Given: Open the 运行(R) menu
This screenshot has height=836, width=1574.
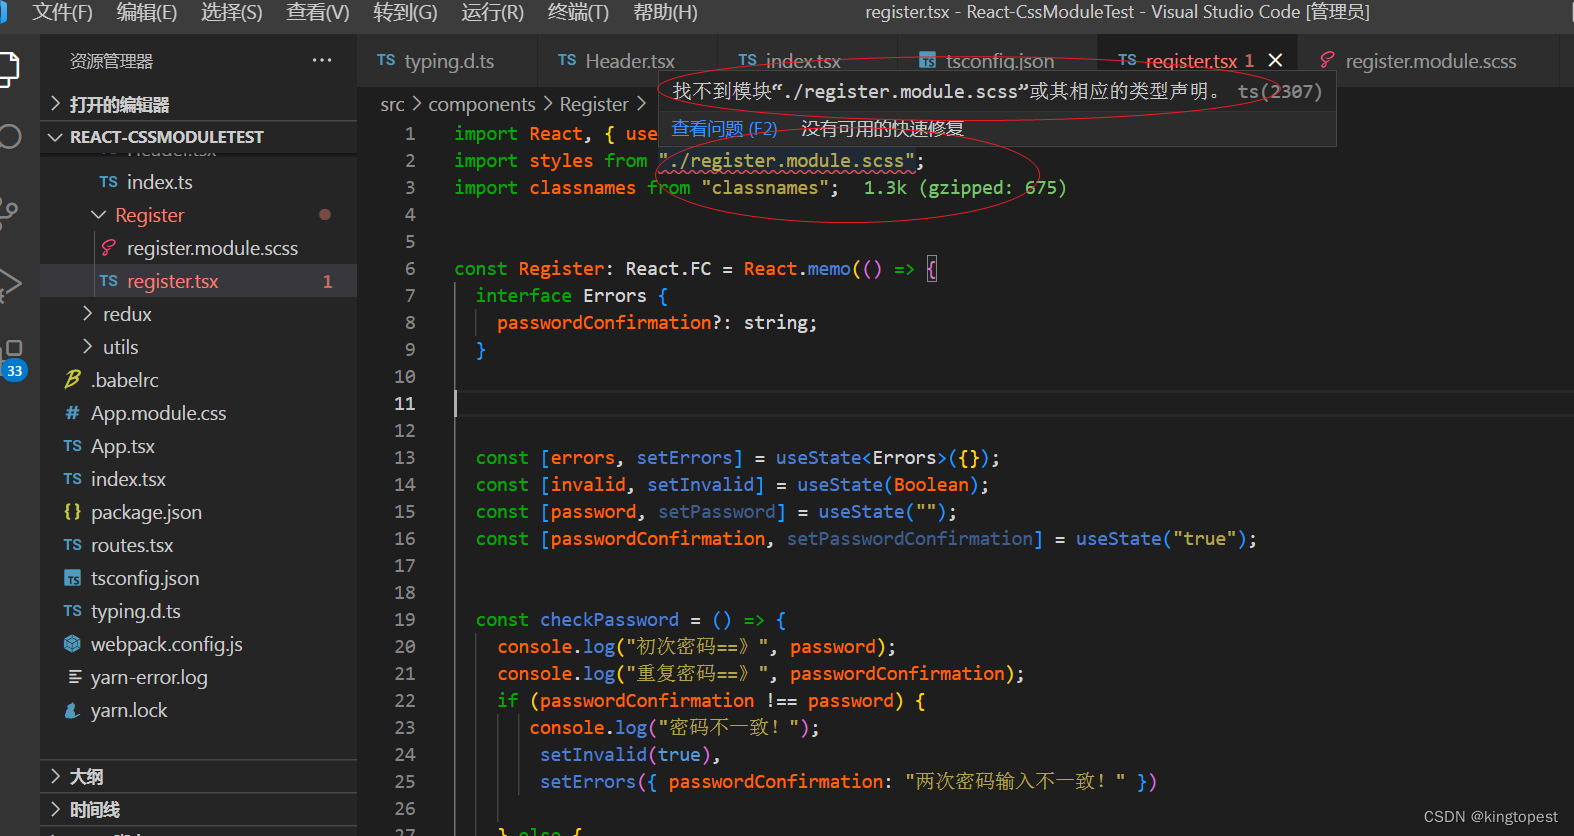Looking at the screenshot, I should pos(492,12).
